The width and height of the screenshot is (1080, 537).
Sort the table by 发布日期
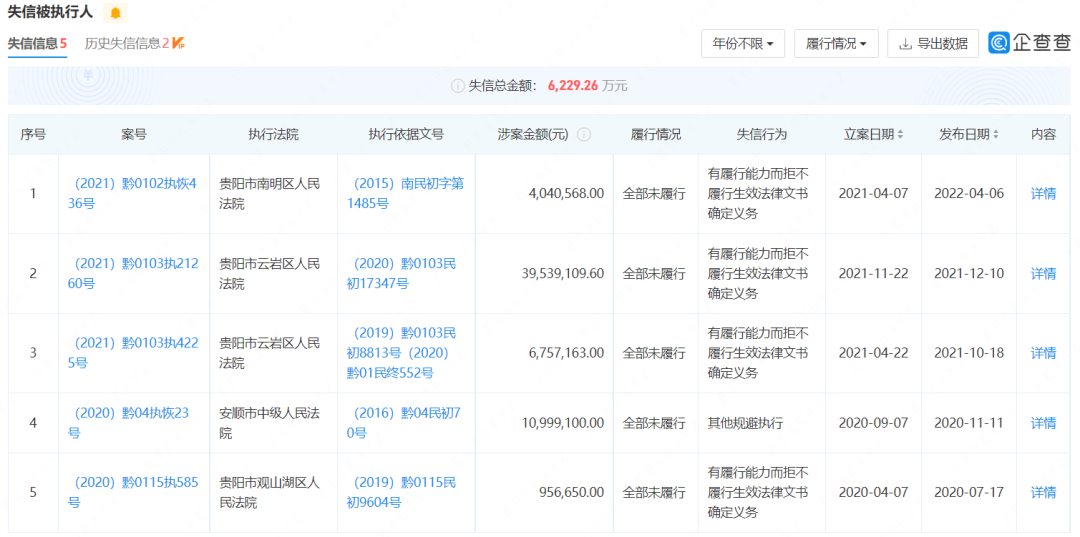[x=969, y=135]
